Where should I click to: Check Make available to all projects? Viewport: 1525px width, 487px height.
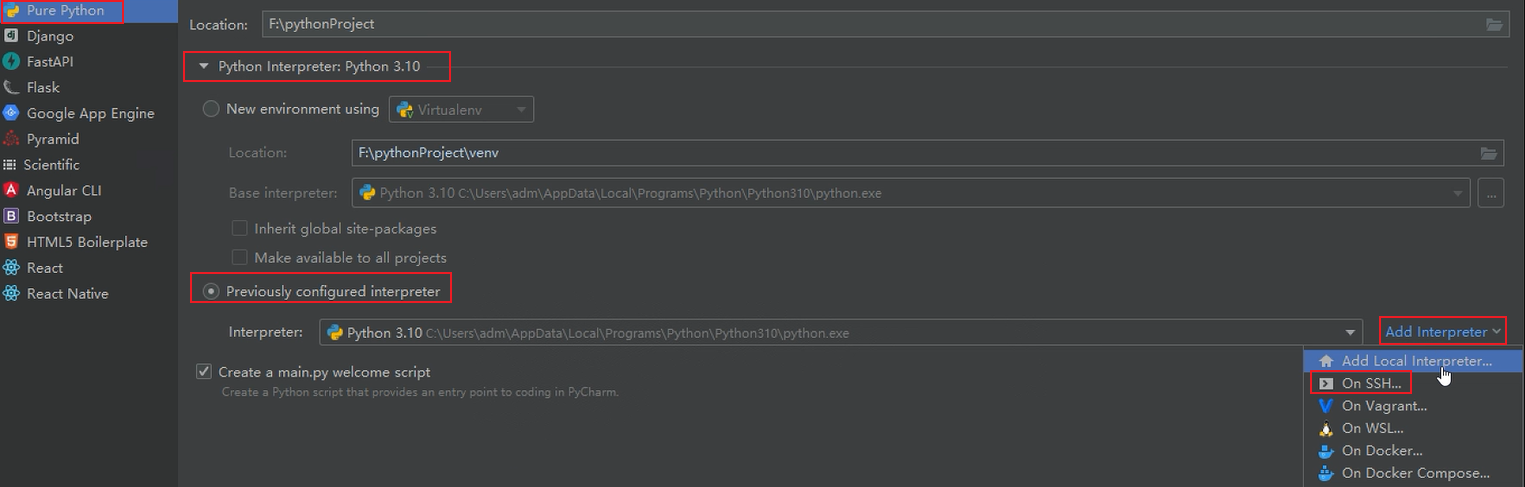(240, 257)
